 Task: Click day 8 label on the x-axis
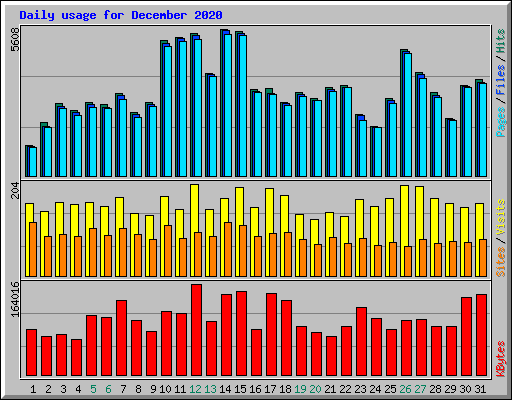[x=138, y=389]
